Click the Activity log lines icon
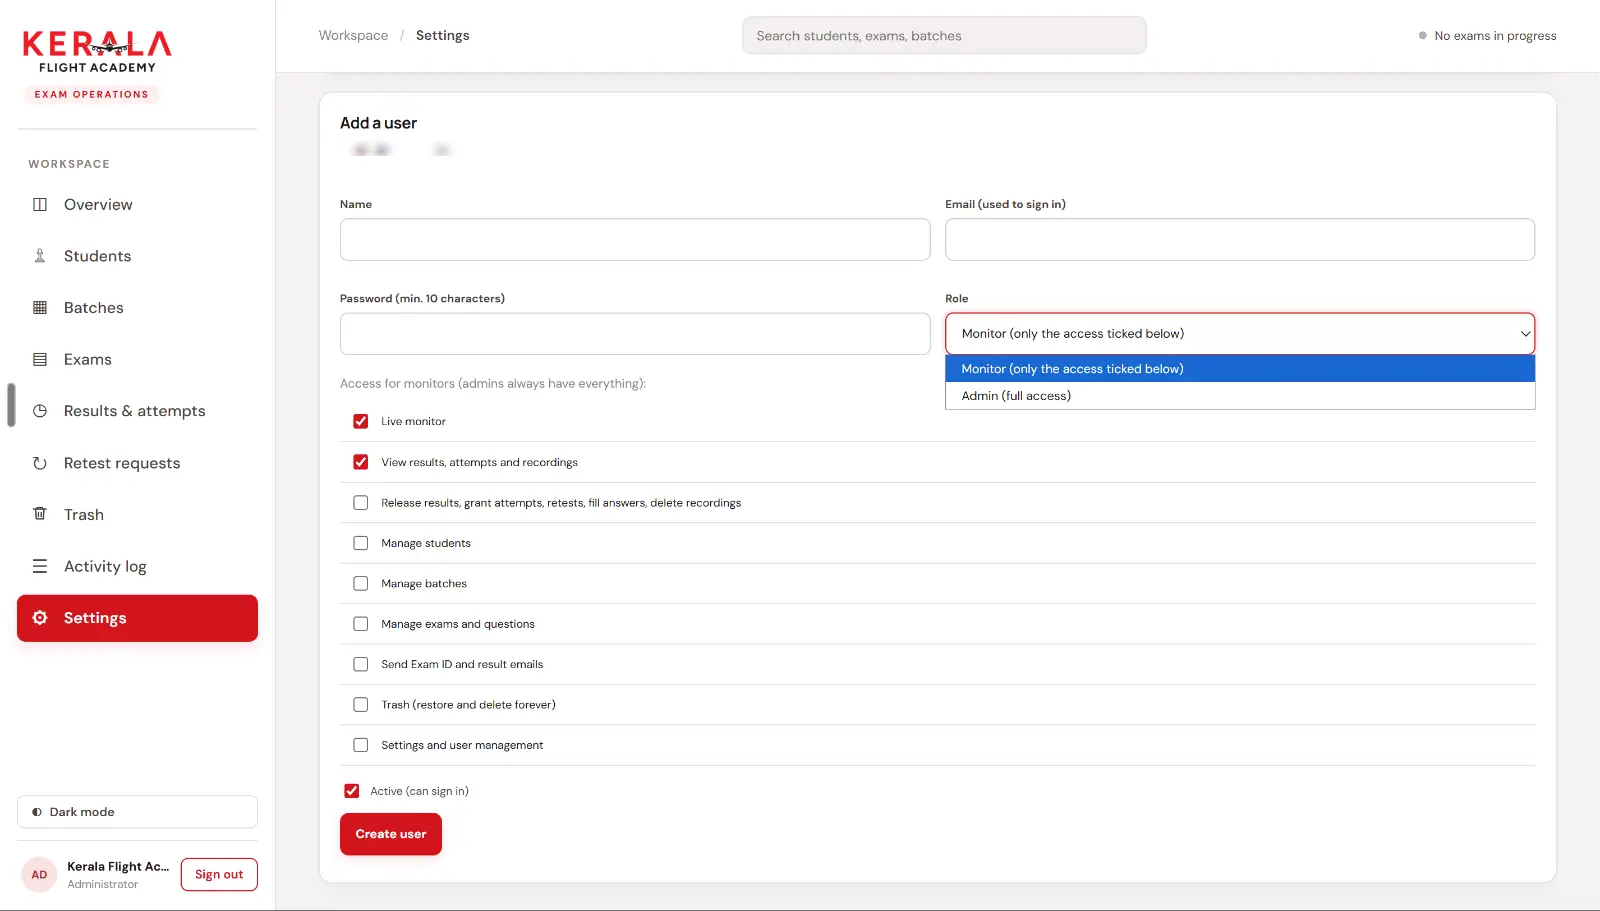This screenshot has height=911, width=1600. [40, 566]
